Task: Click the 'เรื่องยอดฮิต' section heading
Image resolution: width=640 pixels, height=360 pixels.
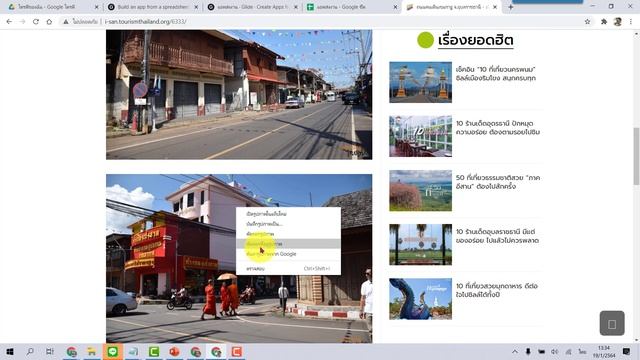Action: coord(476,40)
